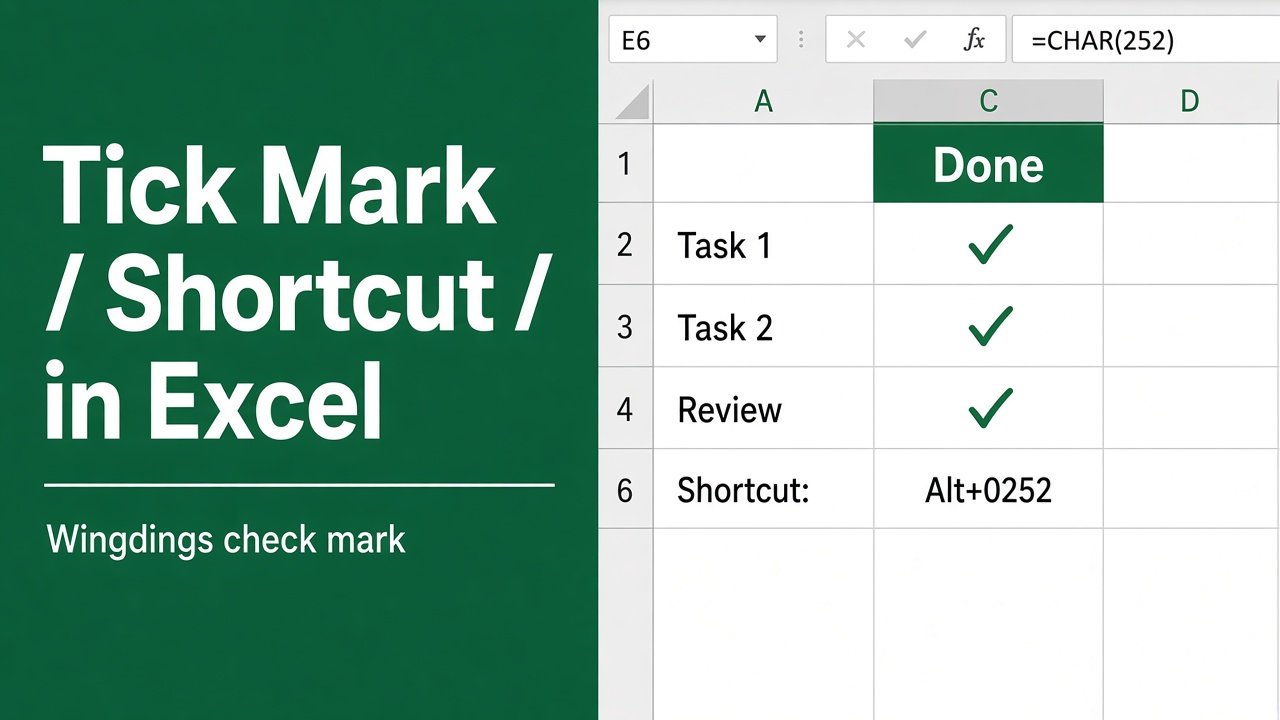This screenshot has height=720, width=1280.
Task: Click the Shortcut: cell
Action: click(x=763, y=490)
